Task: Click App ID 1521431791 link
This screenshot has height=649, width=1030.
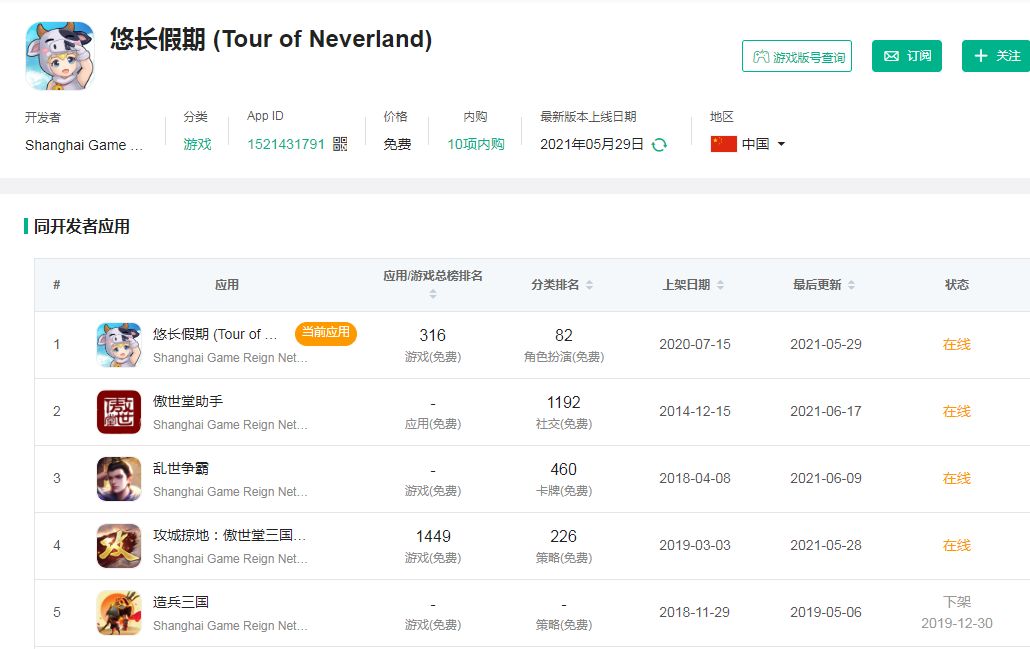Action: [x=286, y=144]
